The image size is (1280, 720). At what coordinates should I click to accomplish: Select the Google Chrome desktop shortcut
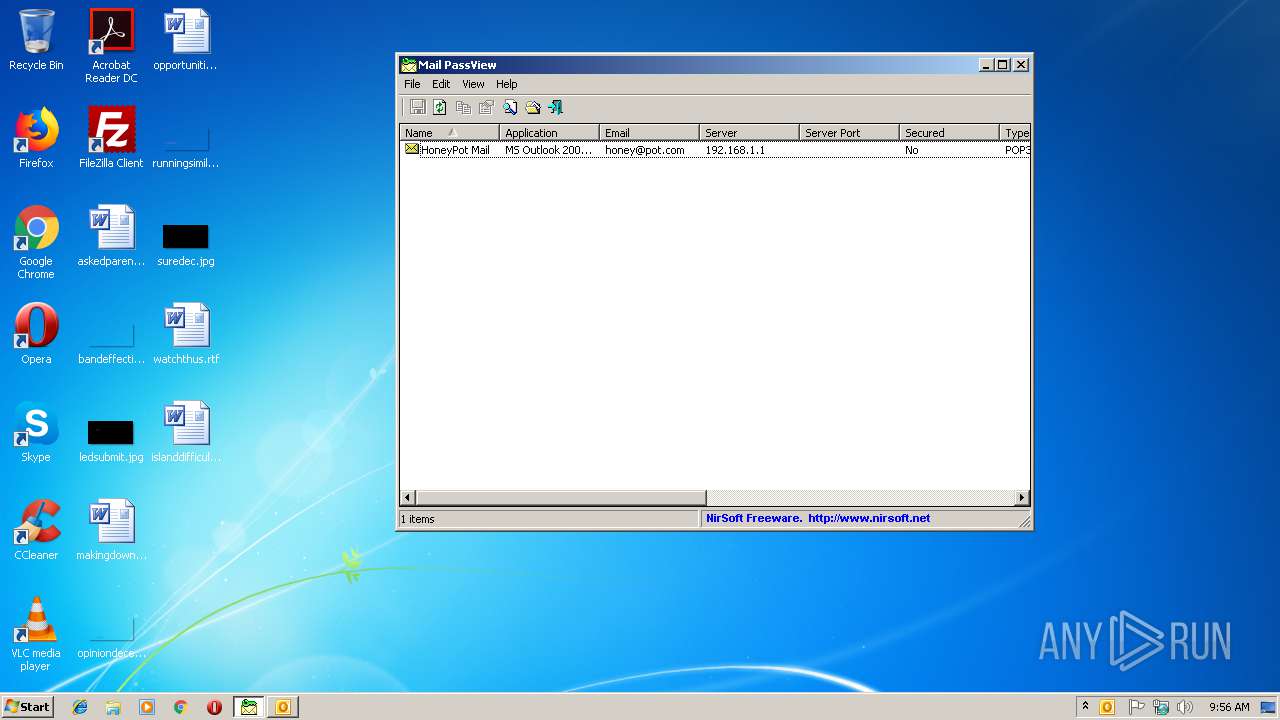coord(36,242)
